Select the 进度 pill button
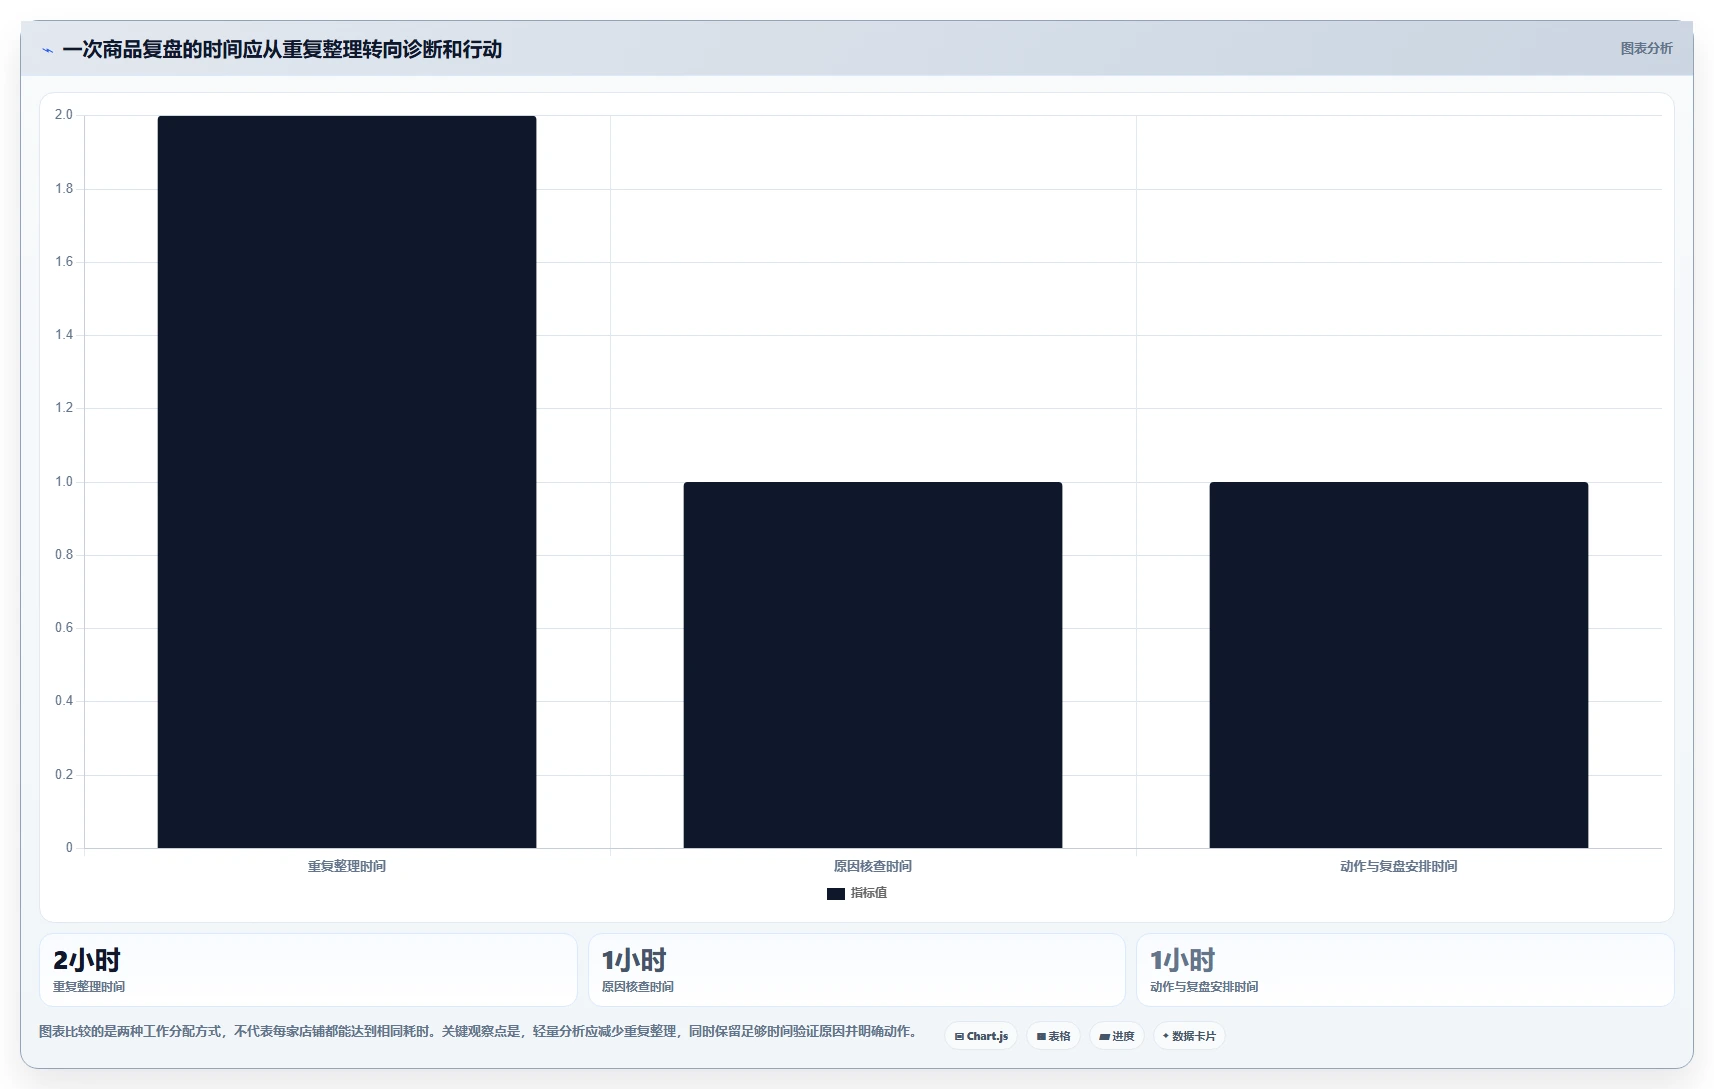 (1116, 1036)
